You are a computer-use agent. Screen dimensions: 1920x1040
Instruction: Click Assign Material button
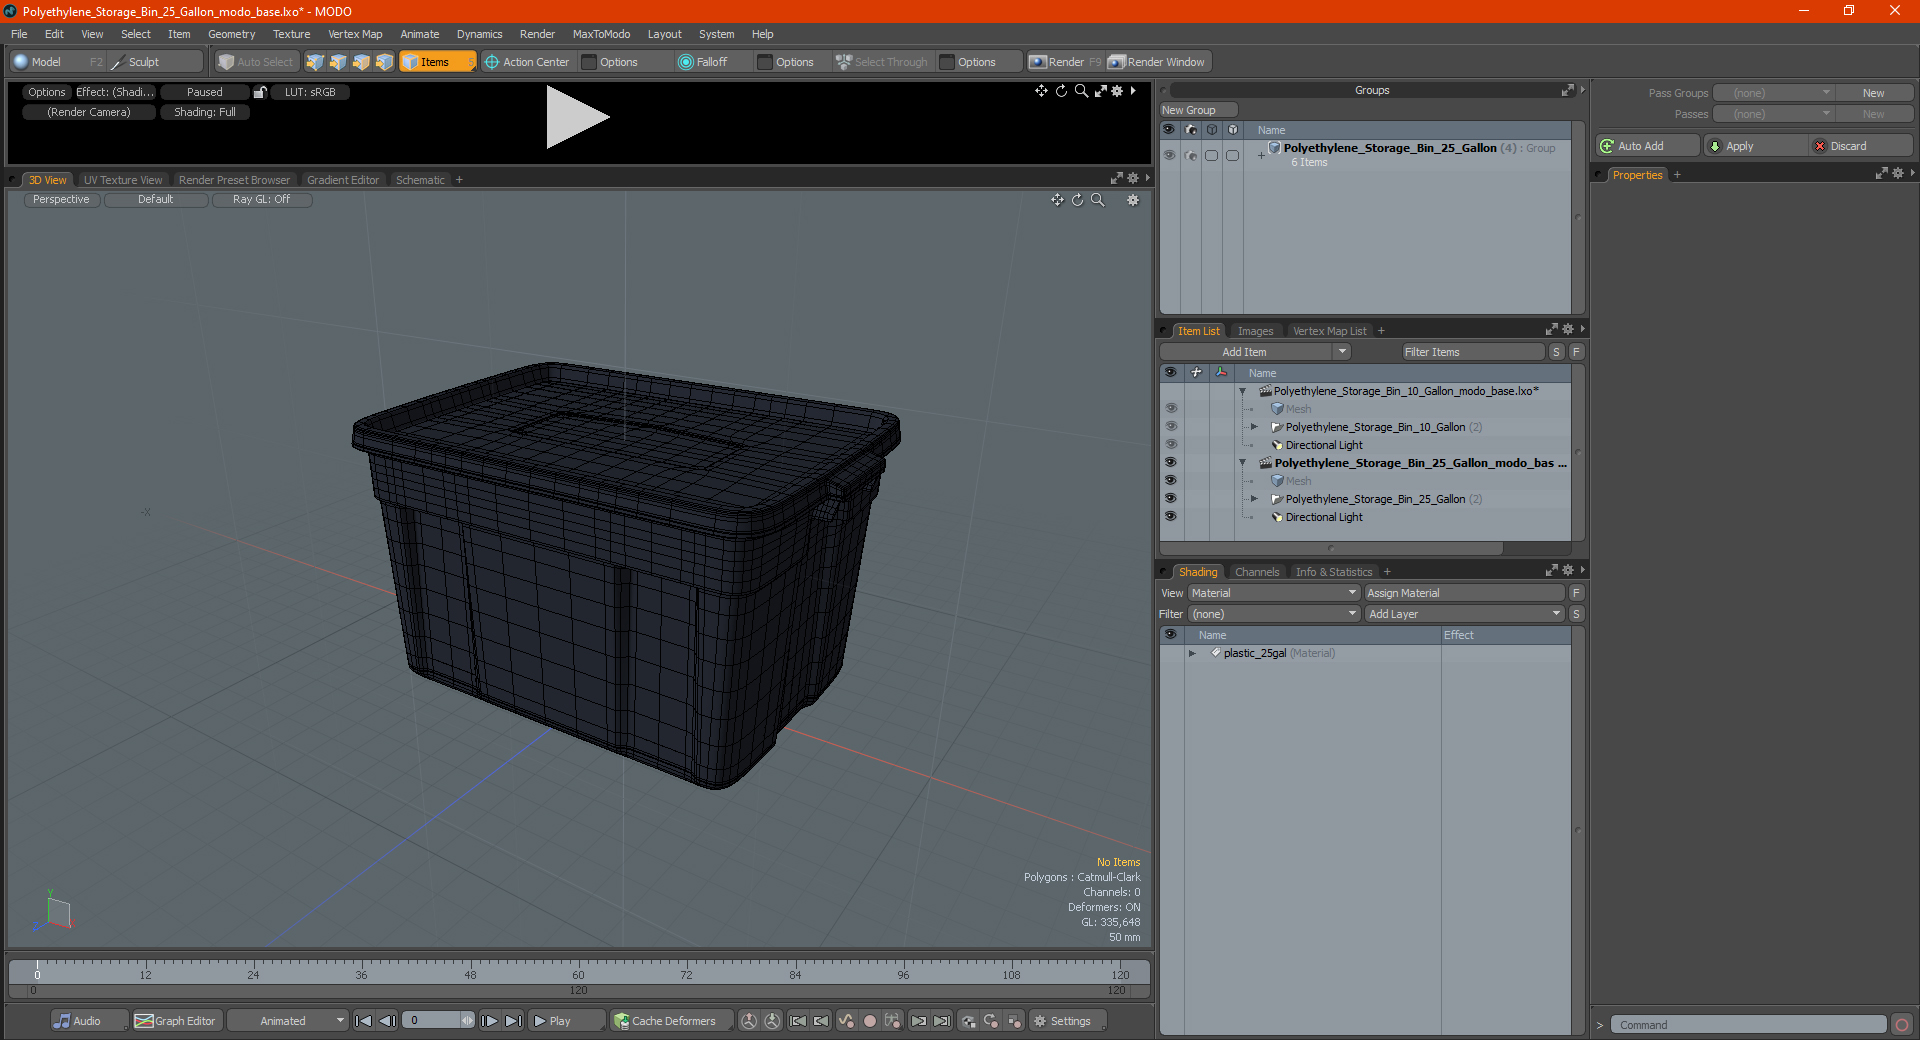pos(1464,593)
